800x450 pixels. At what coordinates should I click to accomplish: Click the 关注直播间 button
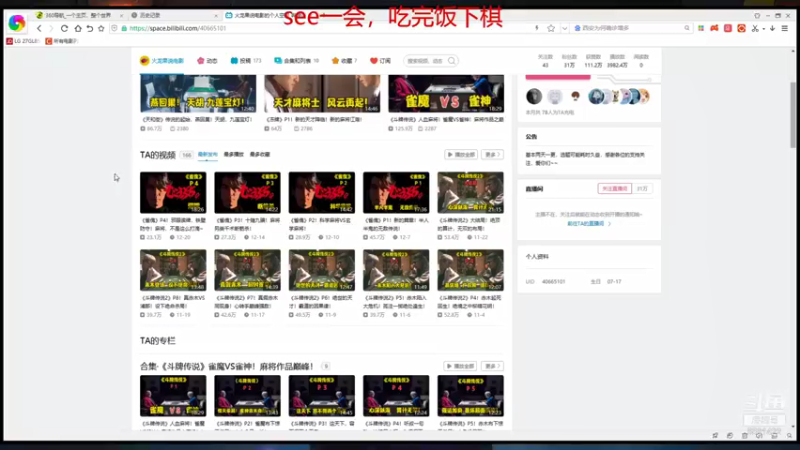[614, 189]
